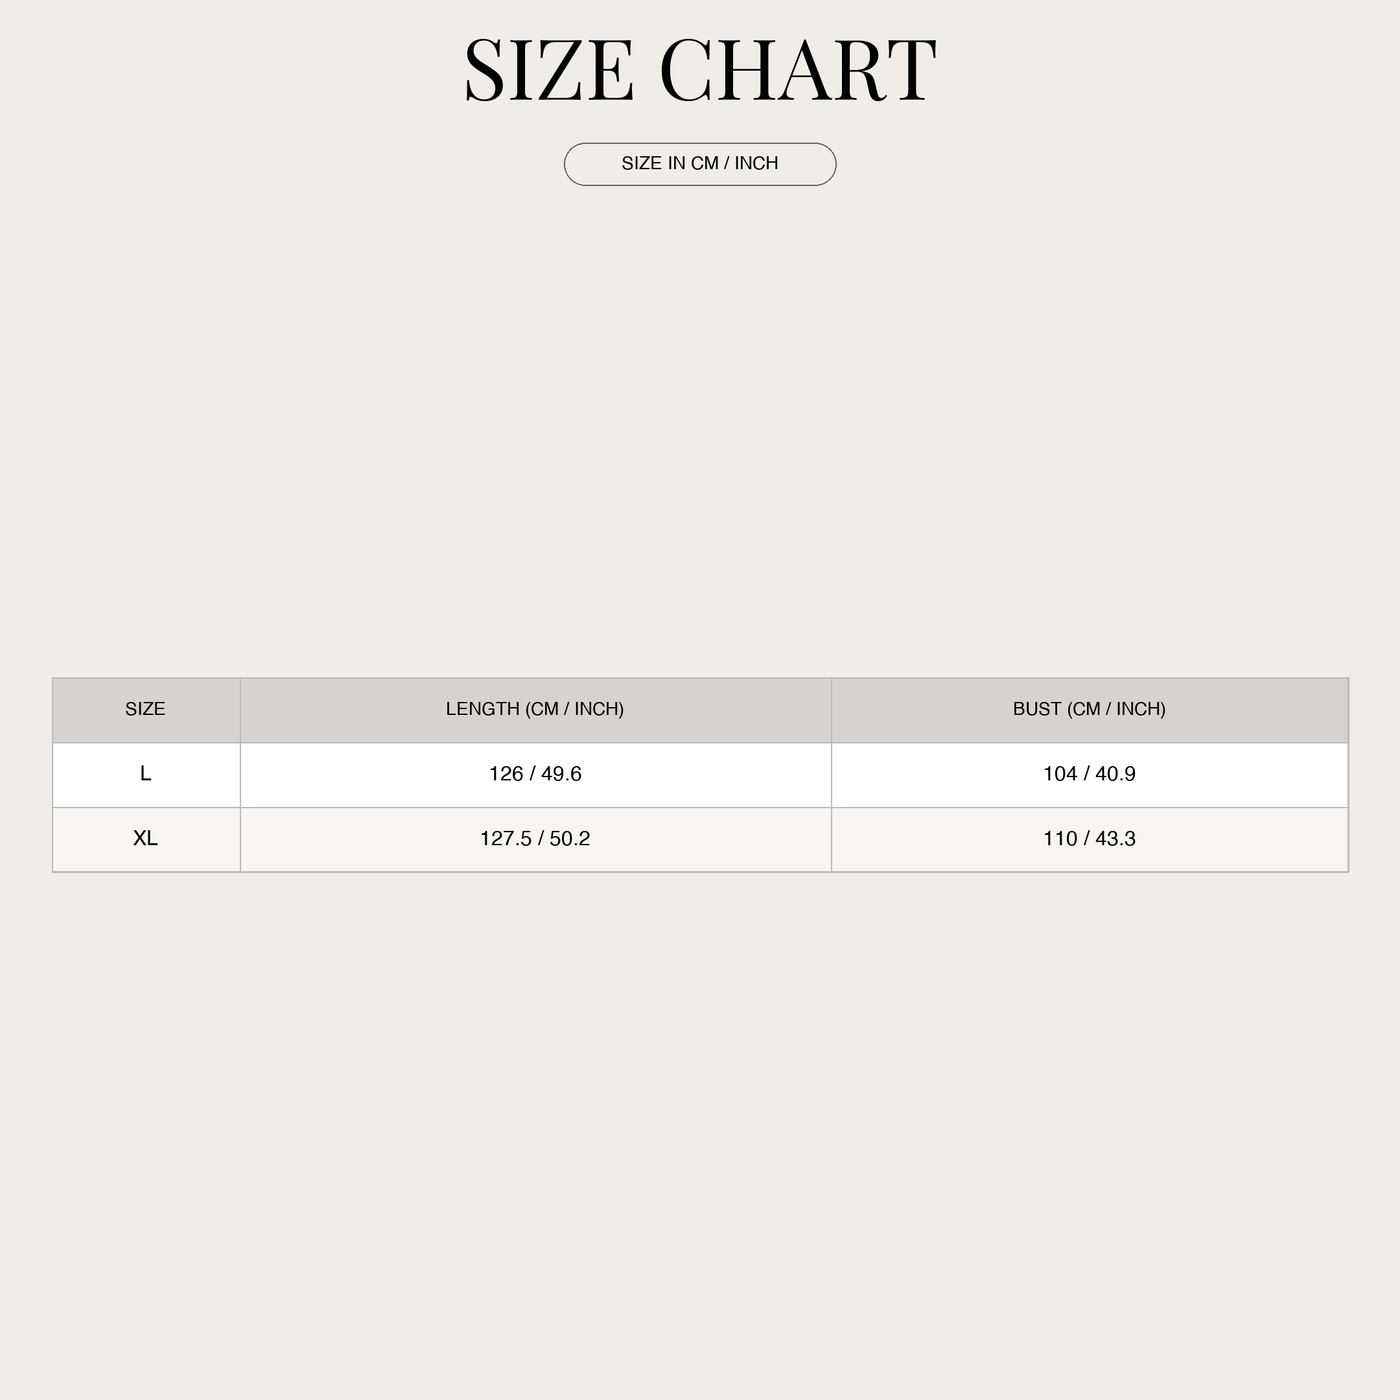Click "43.3" inch bust for XL
Viewport: 1400px width, 1400px height.
pyautogui.click(x=1115, y=839)
